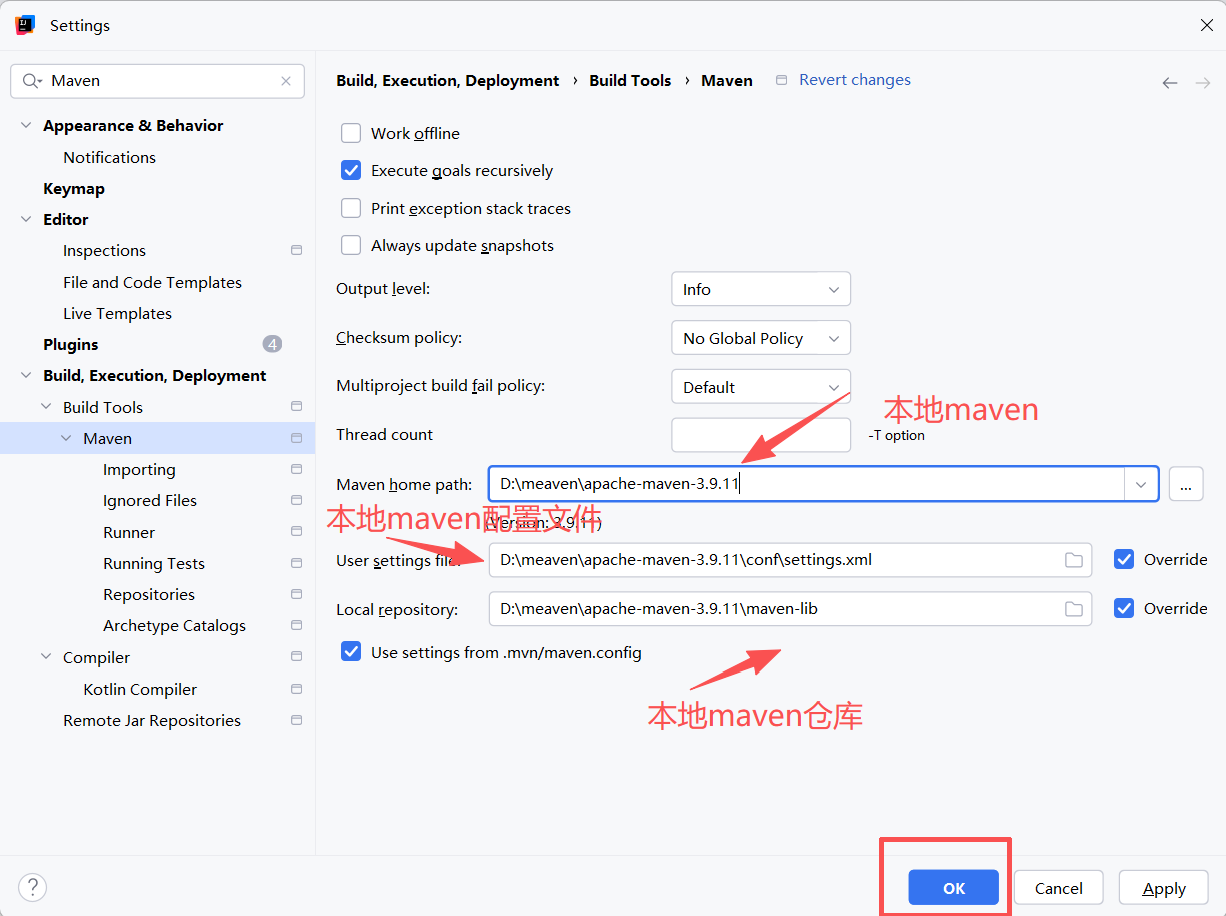This screenshot has height=916, width=1226.
Task: Navigate forward with the right arrow icon
Action: [x=1203, y=83]
